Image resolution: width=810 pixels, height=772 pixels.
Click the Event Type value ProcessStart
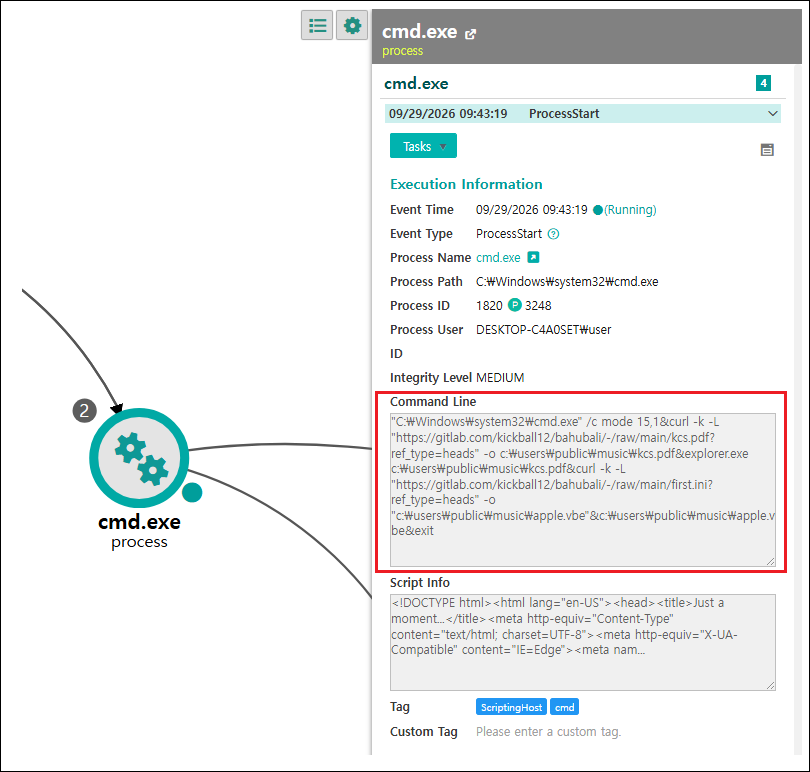pos(509,234)
